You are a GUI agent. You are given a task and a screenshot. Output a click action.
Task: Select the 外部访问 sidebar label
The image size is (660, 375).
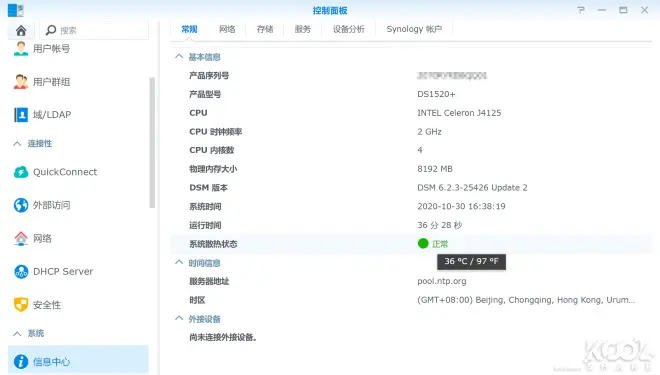52,205
